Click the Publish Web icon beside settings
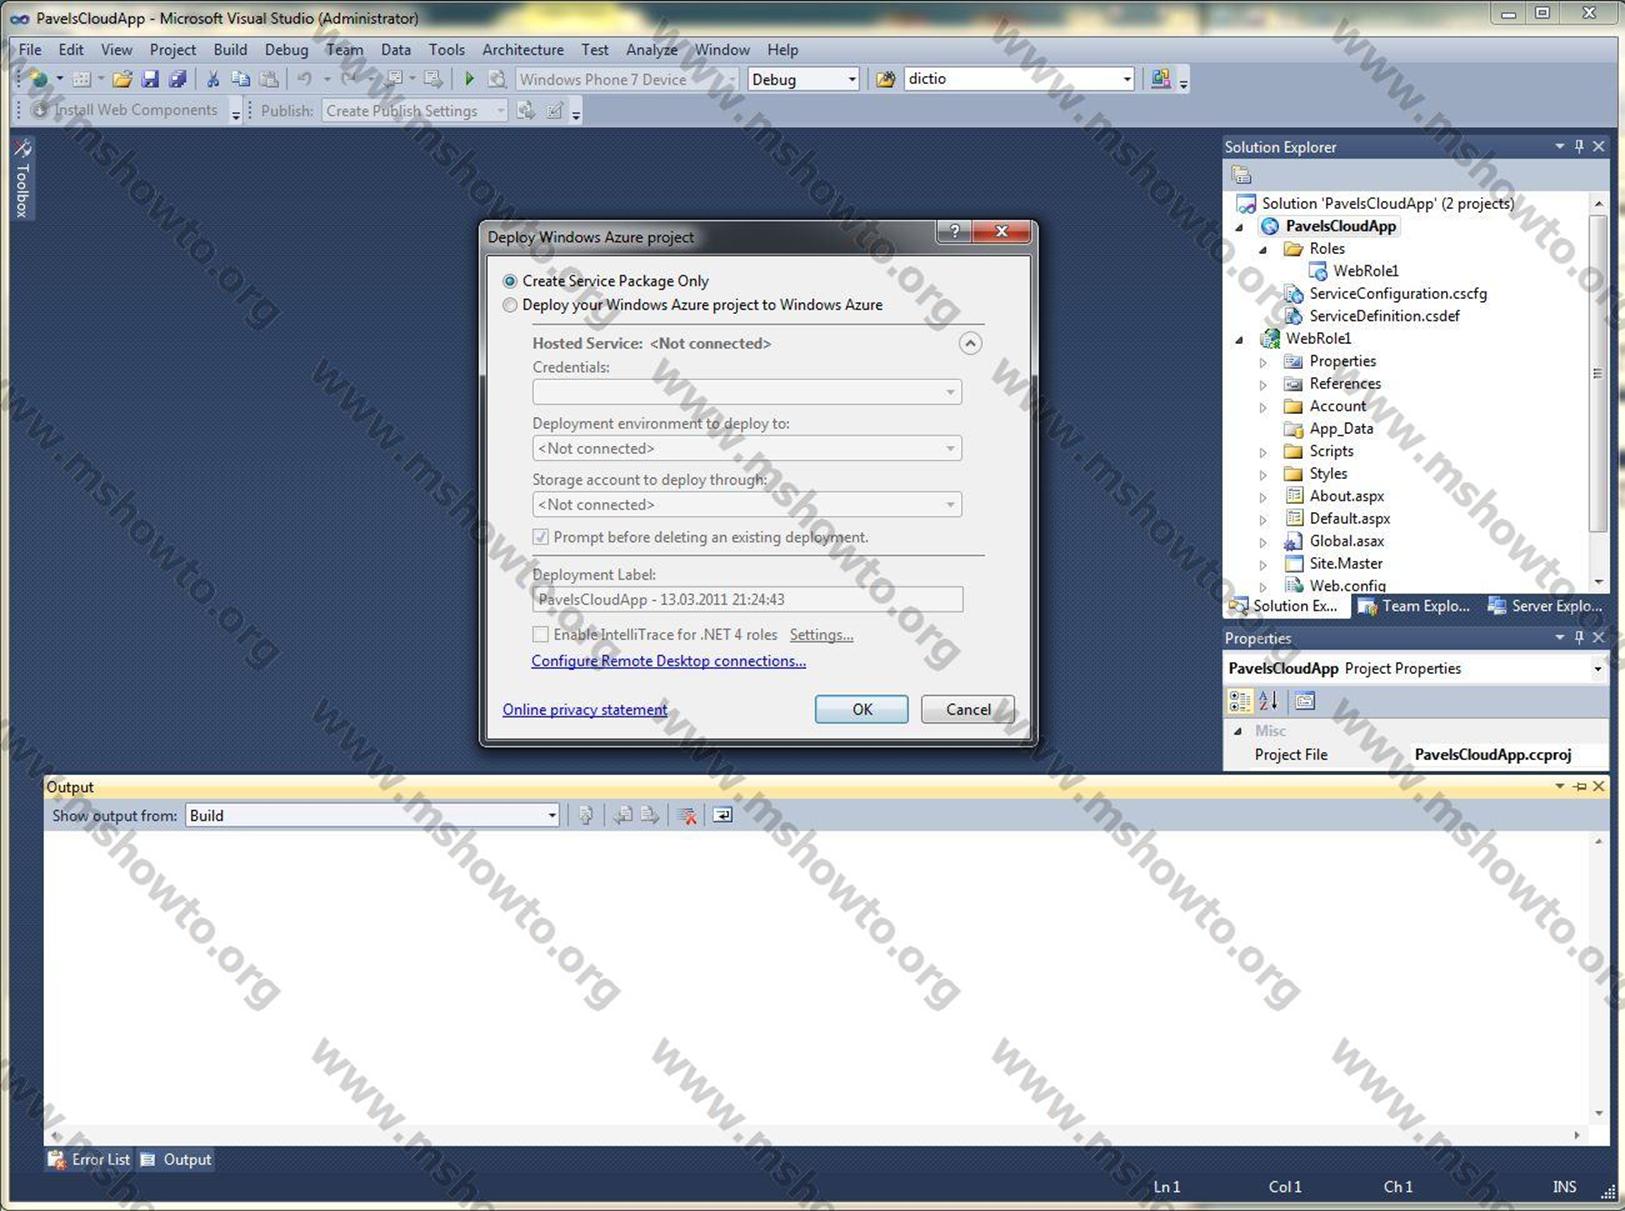This screenshot has height=1211, width=1625. pos(526,111)
